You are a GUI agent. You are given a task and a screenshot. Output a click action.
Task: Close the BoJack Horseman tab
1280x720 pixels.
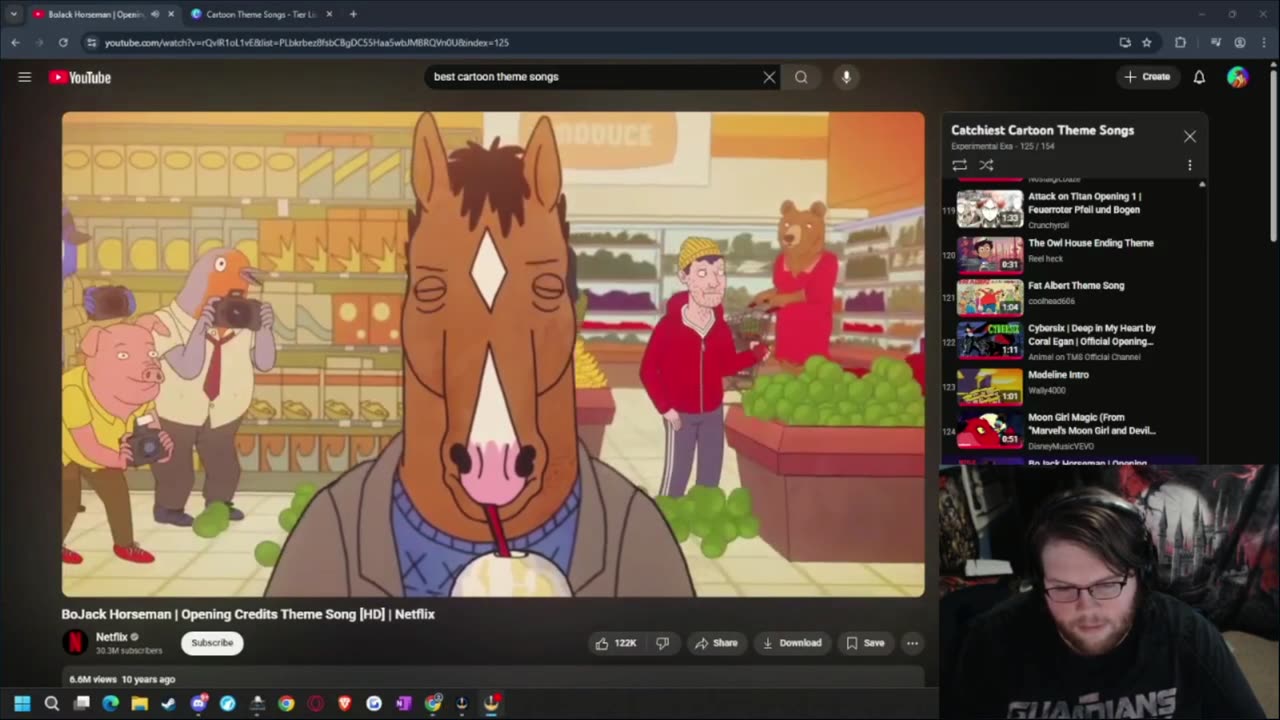171,14
